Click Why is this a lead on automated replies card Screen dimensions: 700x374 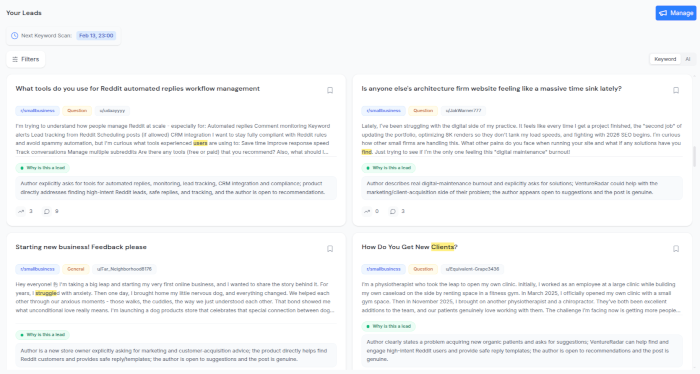coord(42,168)
